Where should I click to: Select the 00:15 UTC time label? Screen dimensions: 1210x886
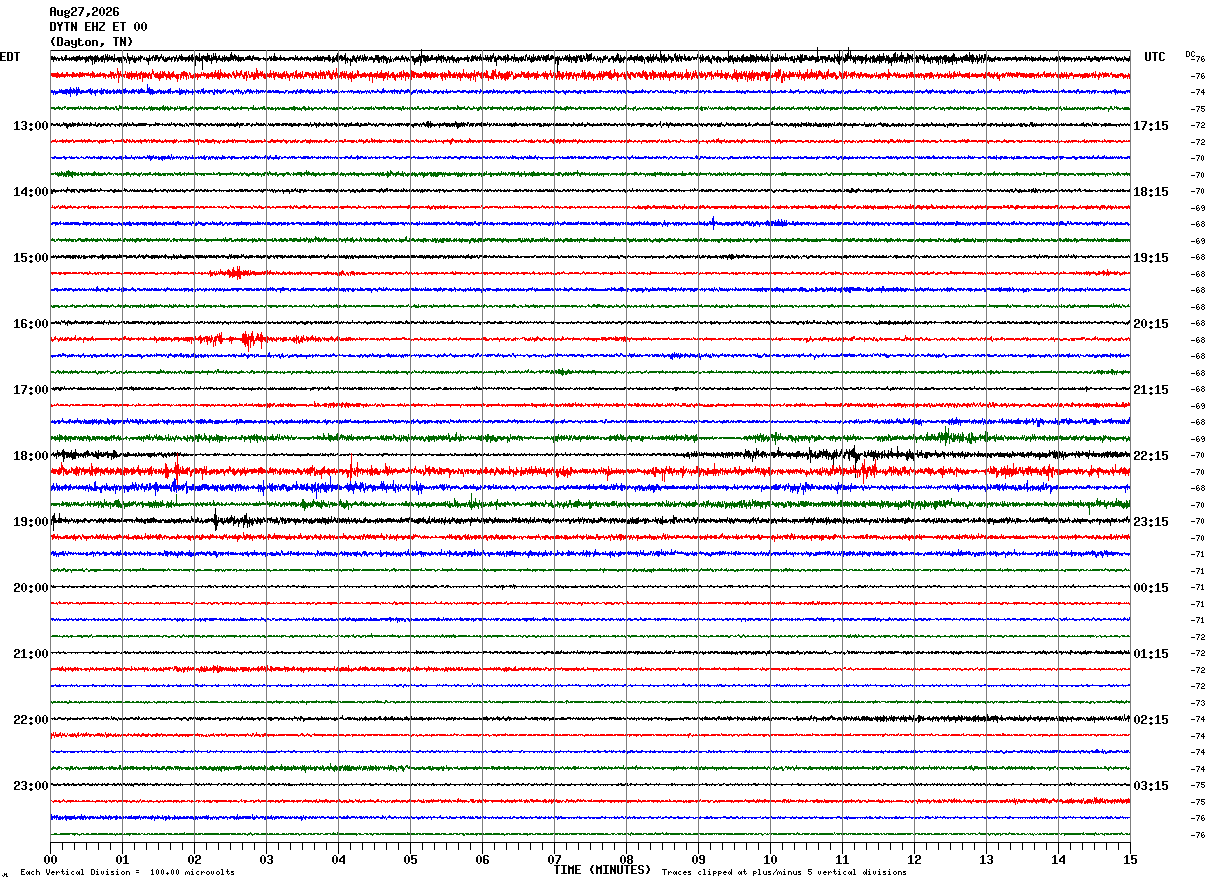pos(1151,588)
